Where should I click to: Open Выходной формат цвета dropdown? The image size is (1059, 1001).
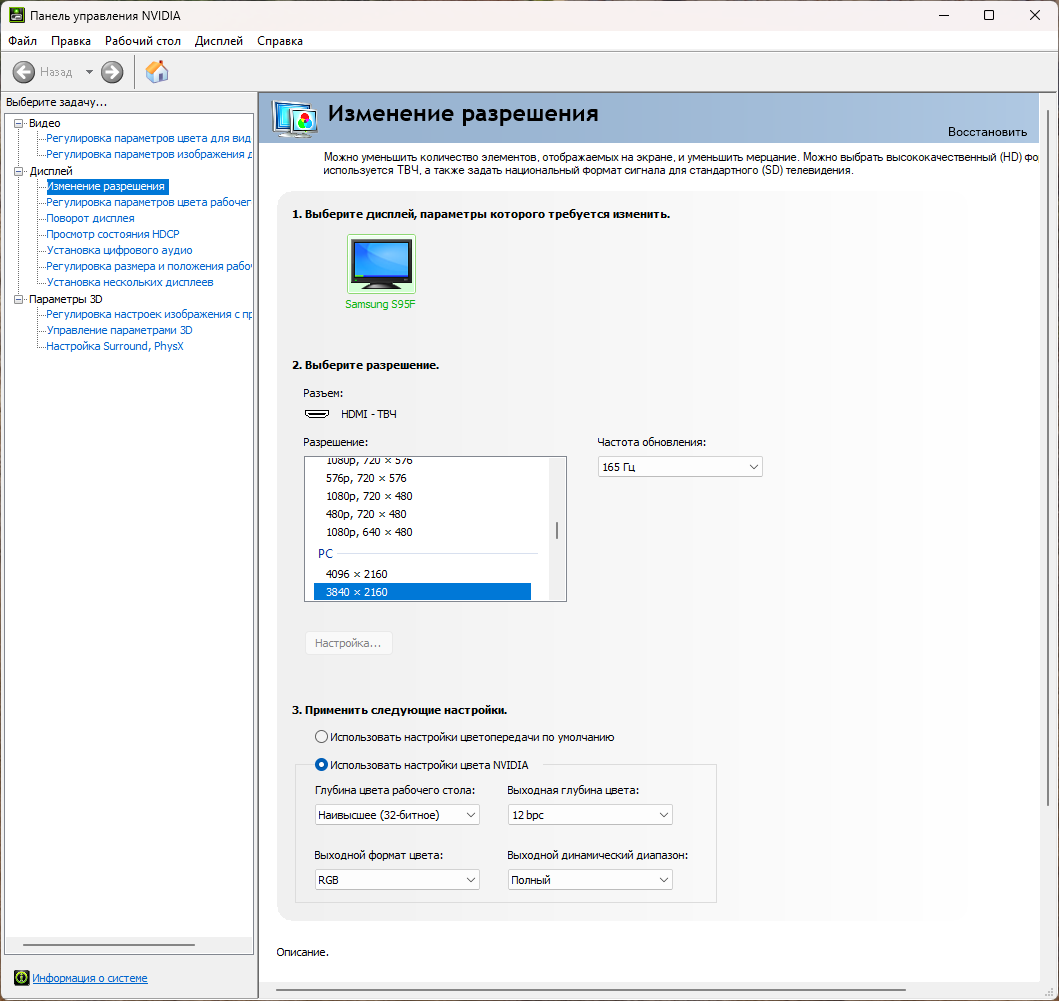397,879
